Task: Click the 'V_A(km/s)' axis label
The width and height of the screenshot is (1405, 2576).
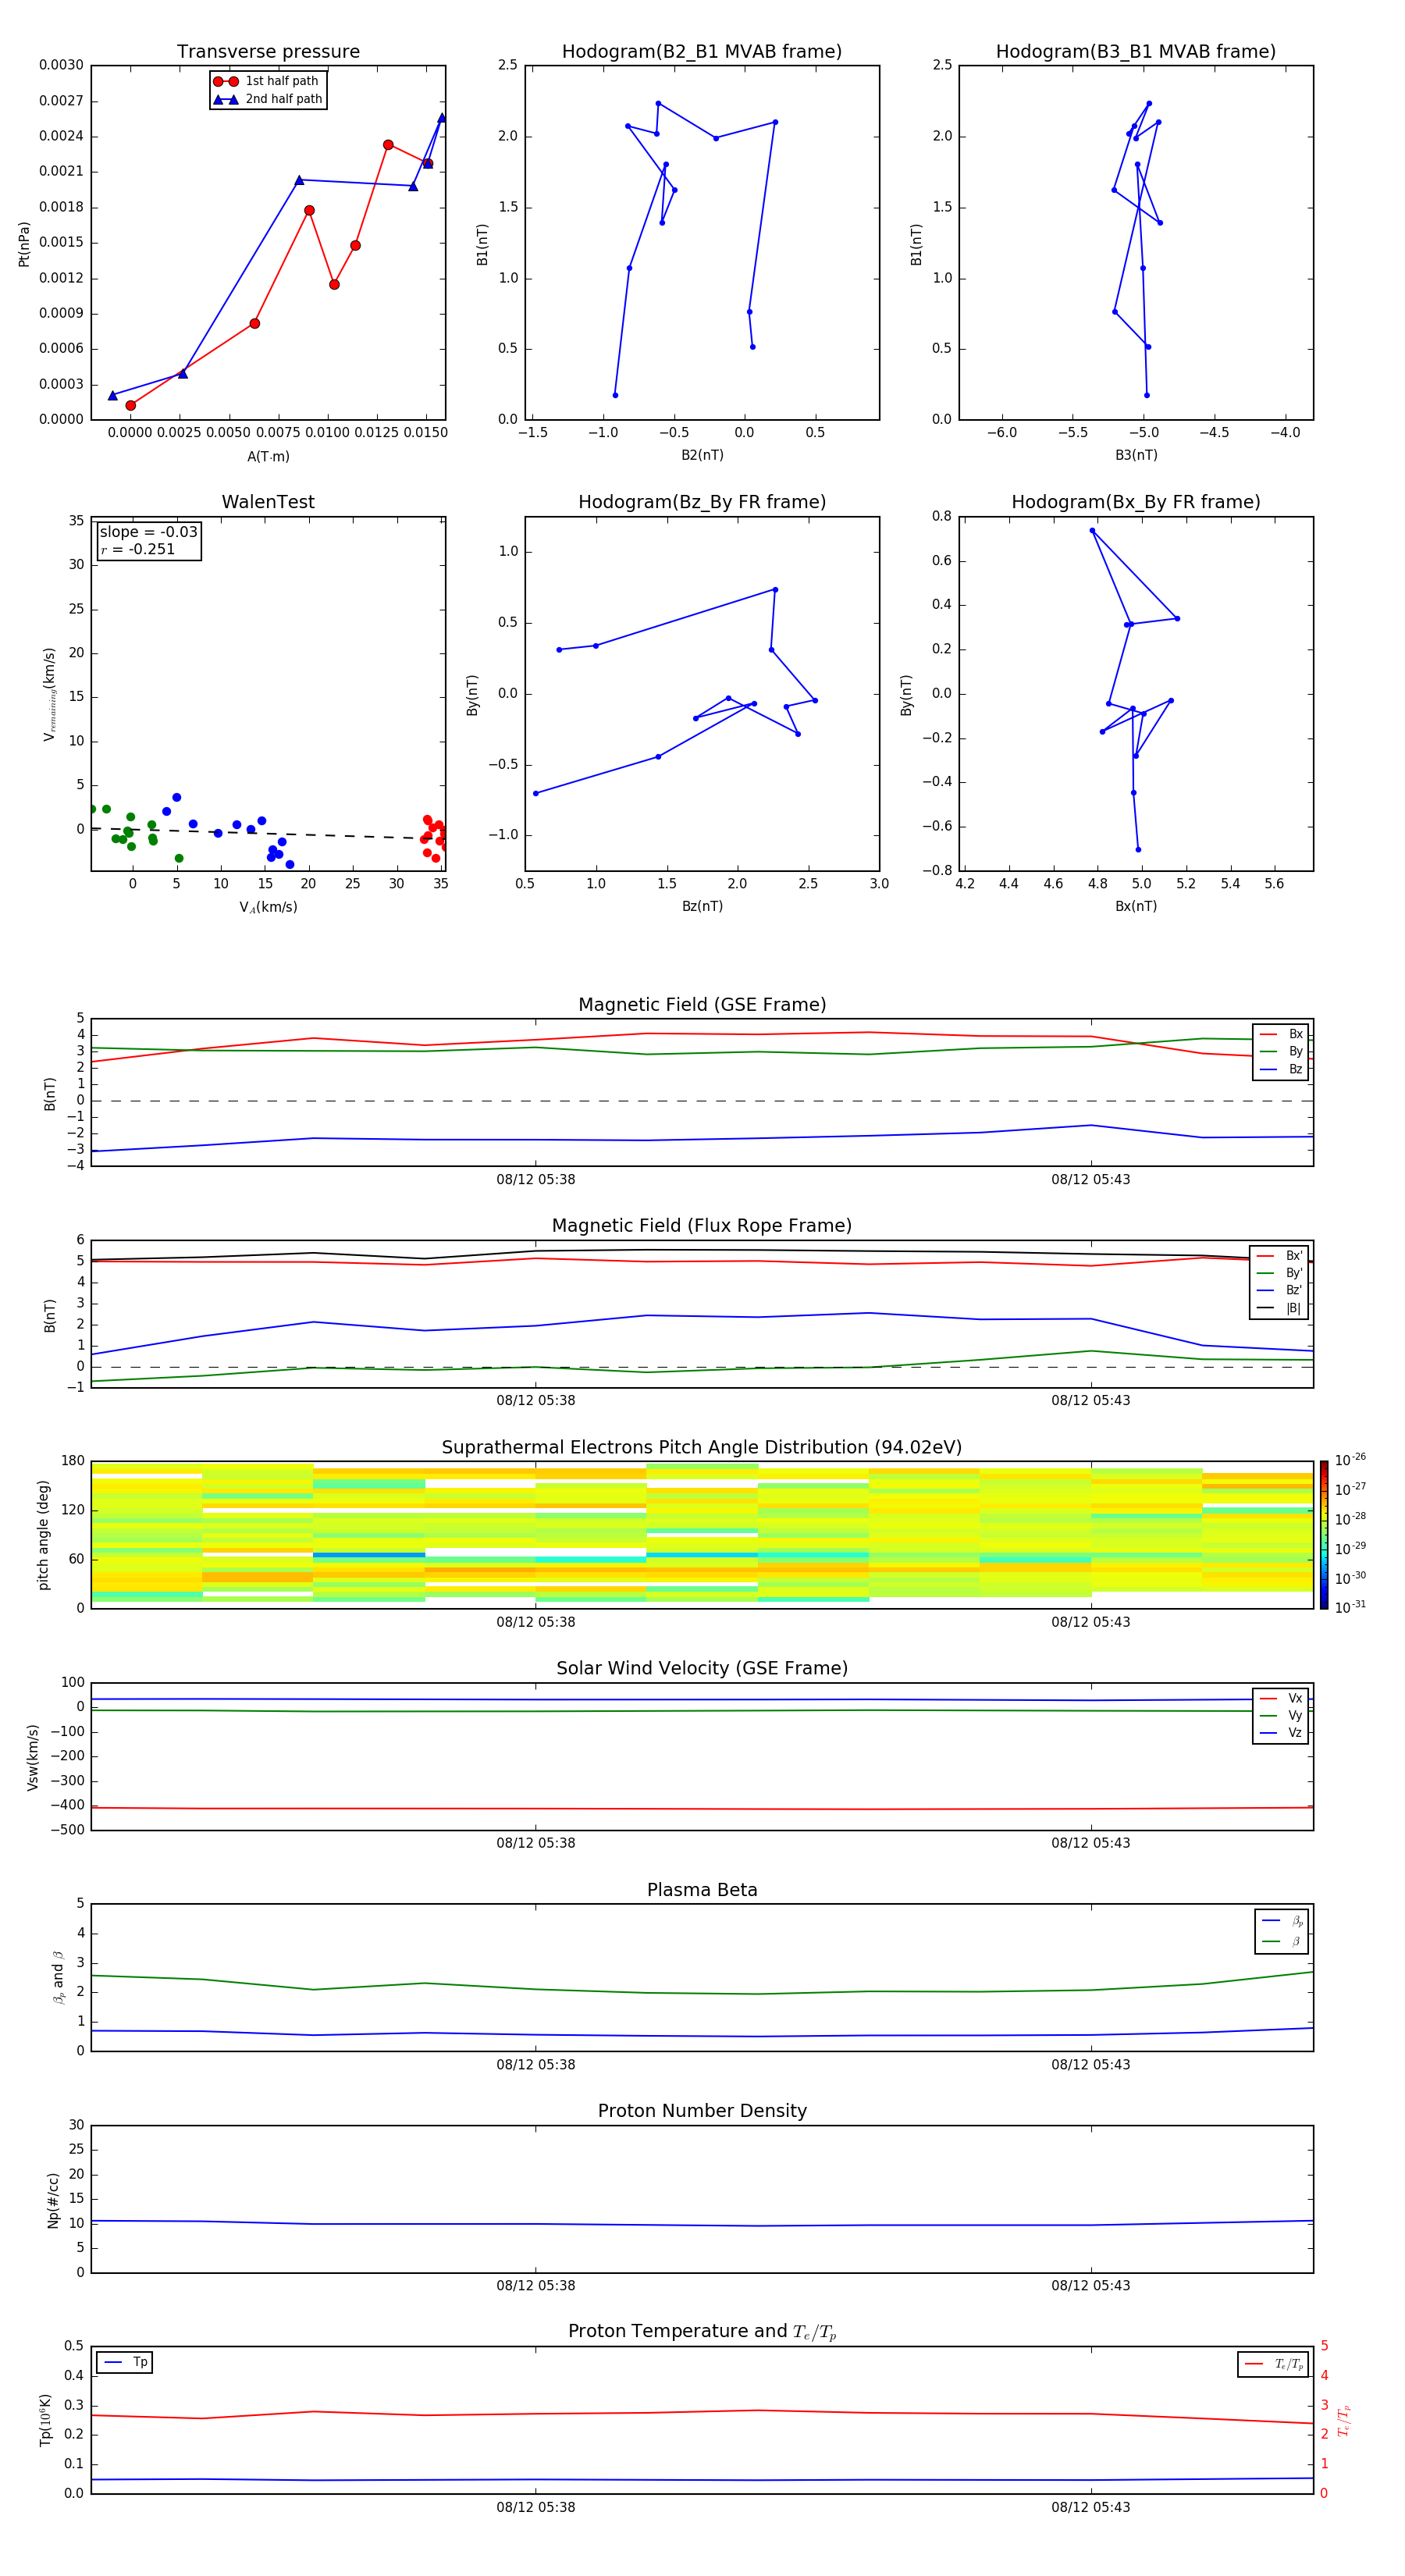Action: (x=268, y=907)
